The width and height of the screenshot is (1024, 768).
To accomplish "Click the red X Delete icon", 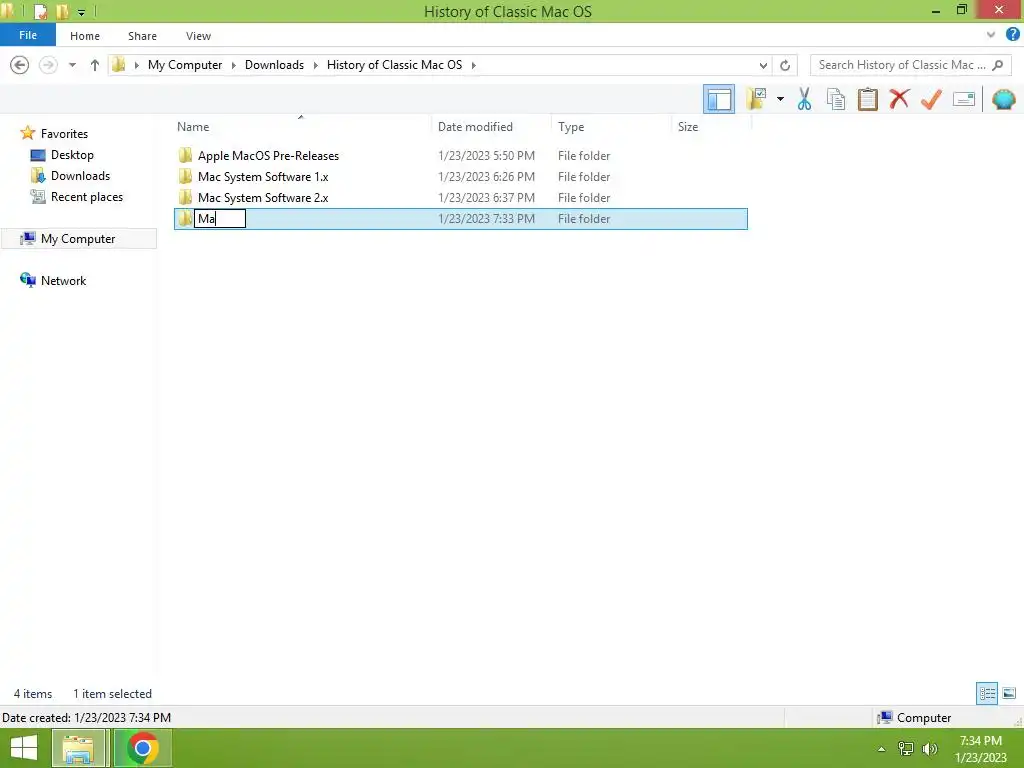I will (x=899, y=99).
